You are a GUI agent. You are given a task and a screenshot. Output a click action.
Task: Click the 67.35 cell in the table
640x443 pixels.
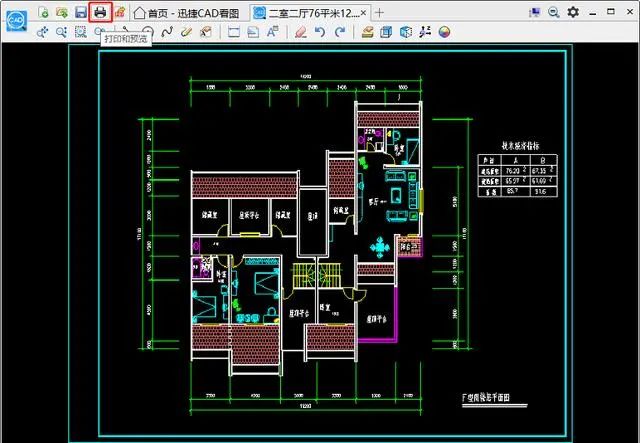pyautogui.click(x=542, y=170)
